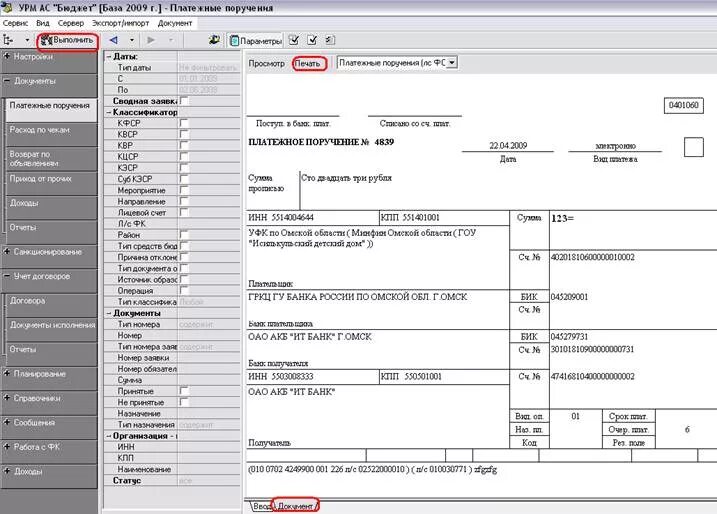Click the document date 22.04.2009
Viewport: 717px width, 514px height.
tap(508, 145)
